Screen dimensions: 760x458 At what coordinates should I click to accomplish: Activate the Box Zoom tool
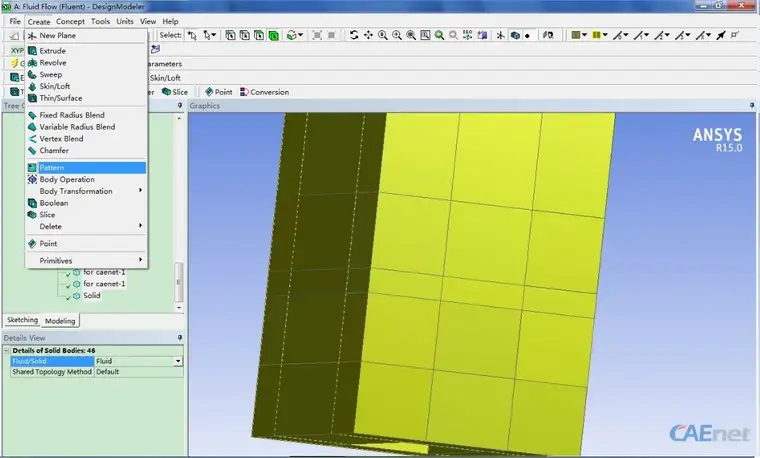[x=396, y=35]
